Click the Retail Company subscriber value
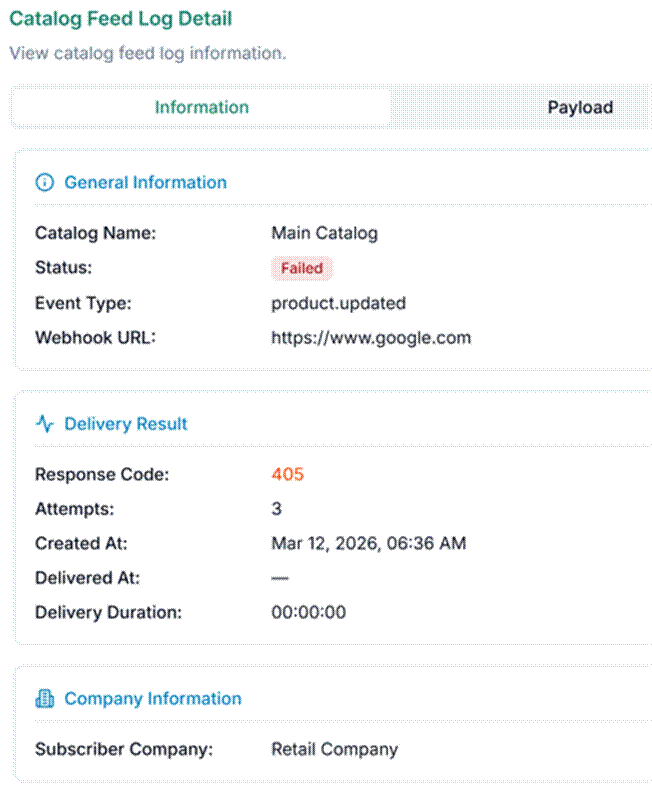 (335, 749)
